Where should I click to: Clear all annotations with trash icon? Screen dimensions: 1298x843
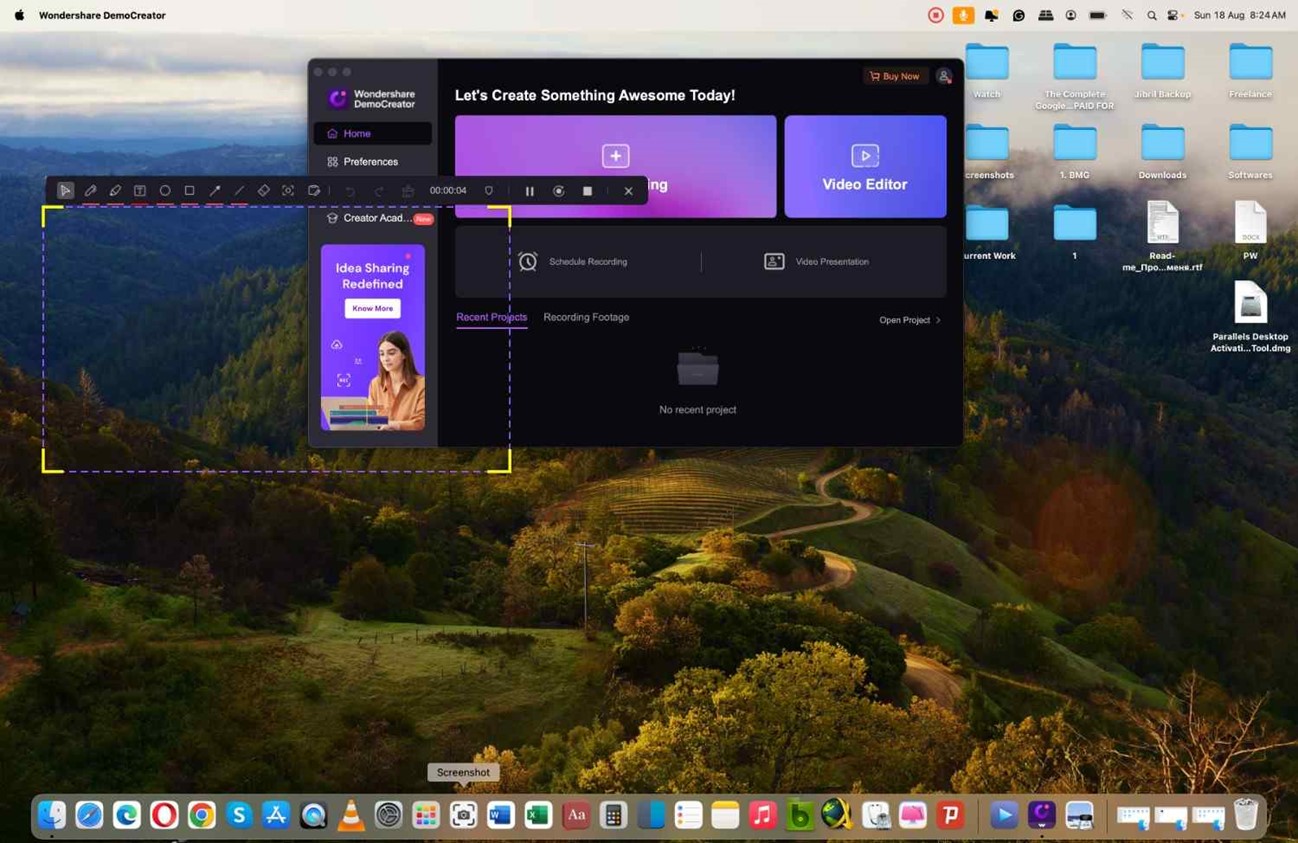[408, 191]
